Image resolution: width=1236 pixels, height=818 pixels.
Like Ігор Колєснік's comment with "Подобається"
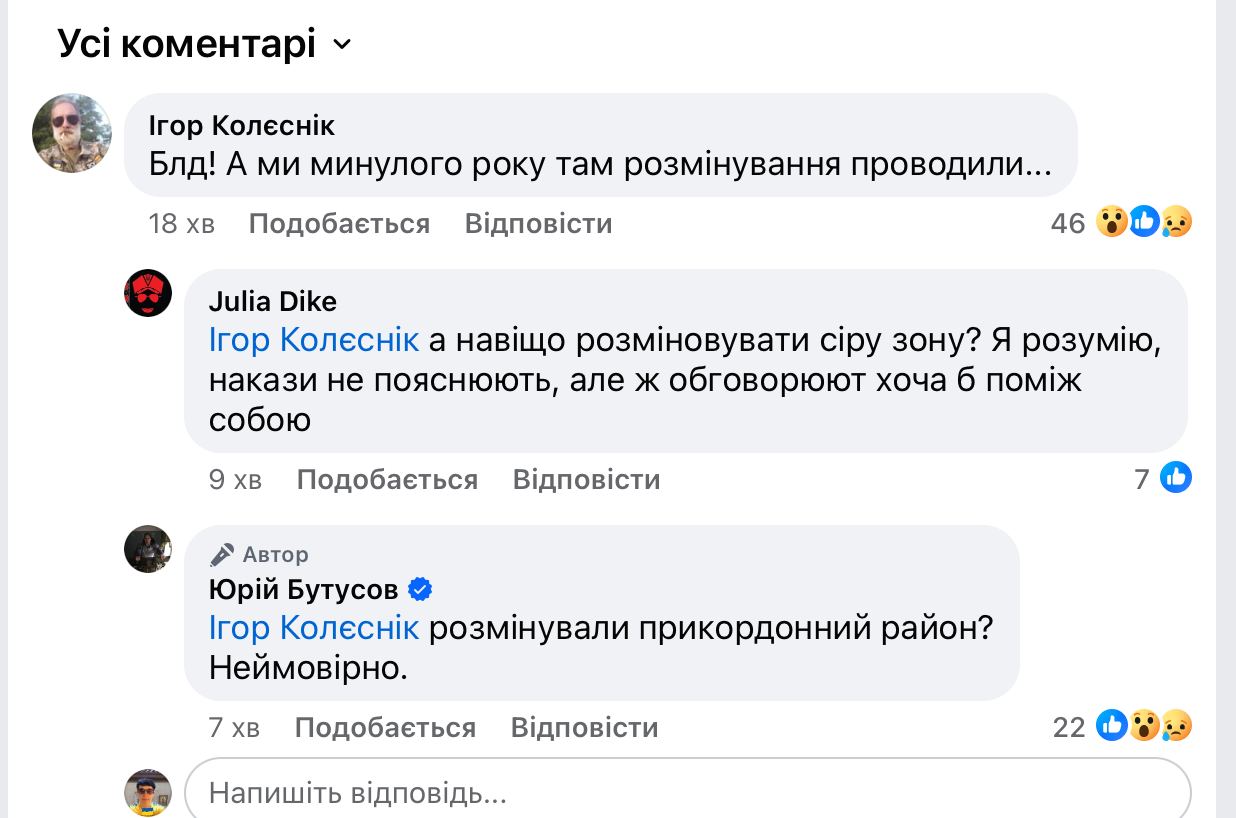click(x=339, y=223)
